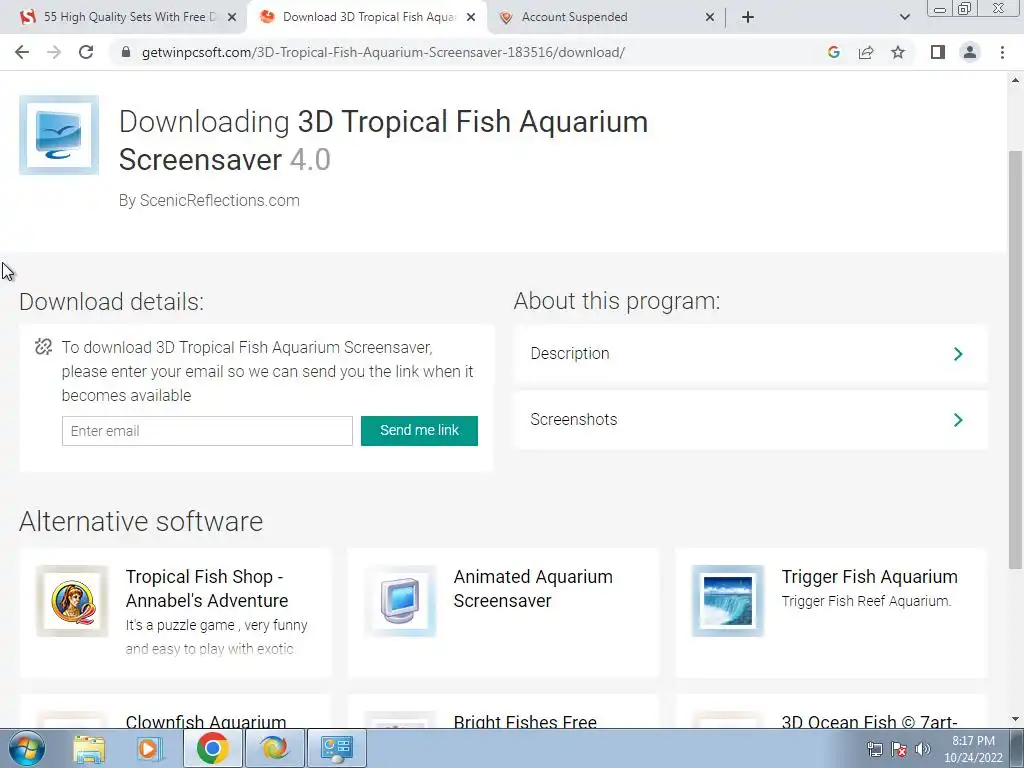Expand the Description section
The width and height of the screenshot is (1024, 768).
[750, 354]
